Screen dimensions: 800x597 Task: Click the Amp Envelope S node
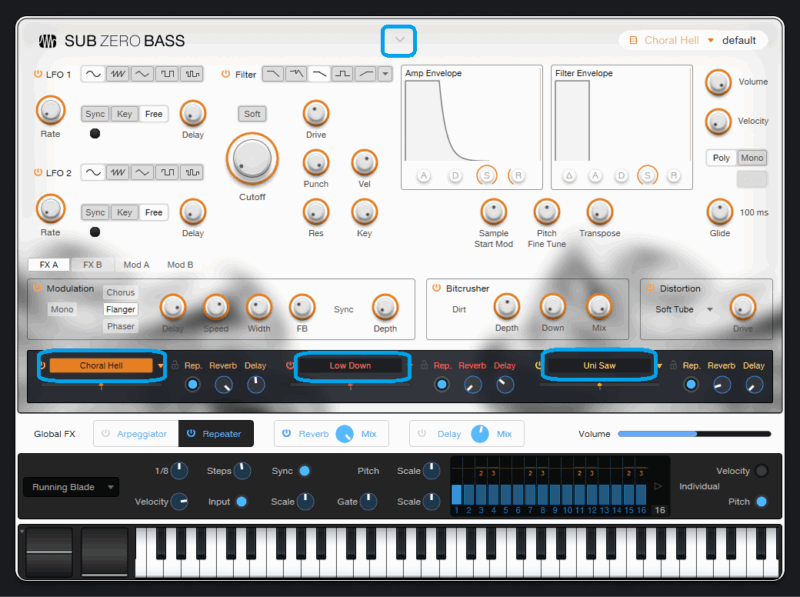487,176
